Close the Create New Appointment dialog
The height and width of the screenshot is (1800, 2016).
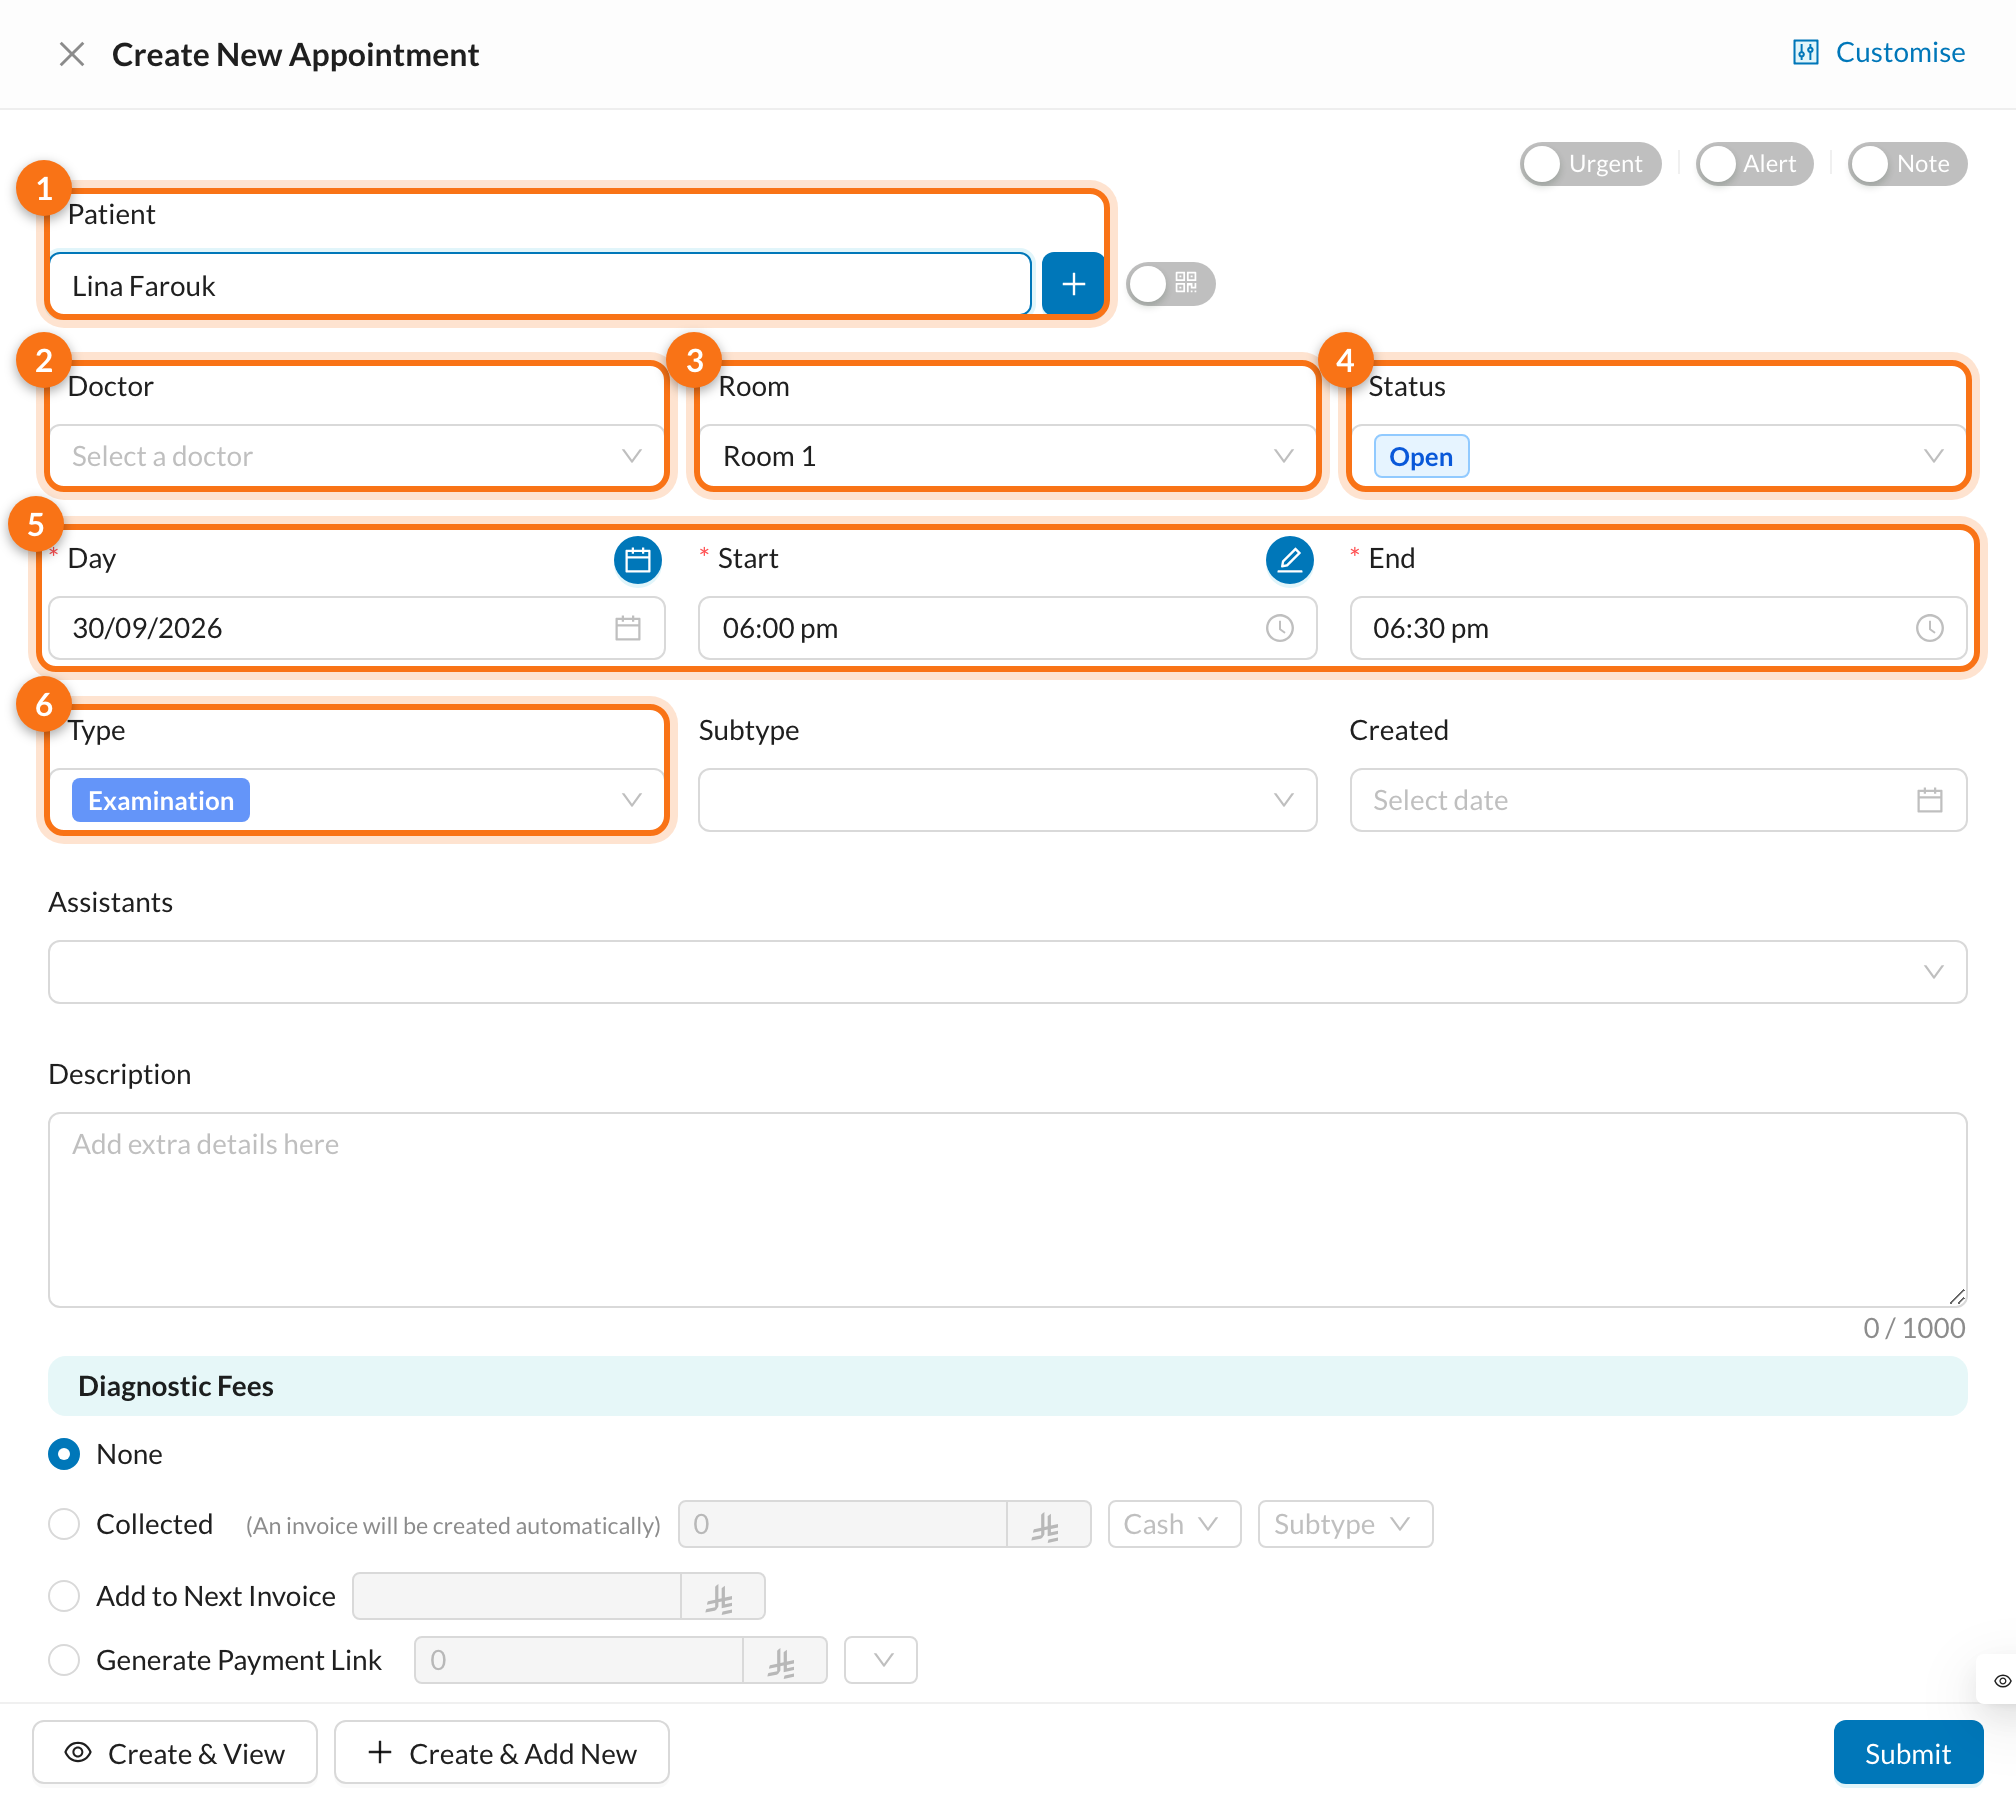72,54
